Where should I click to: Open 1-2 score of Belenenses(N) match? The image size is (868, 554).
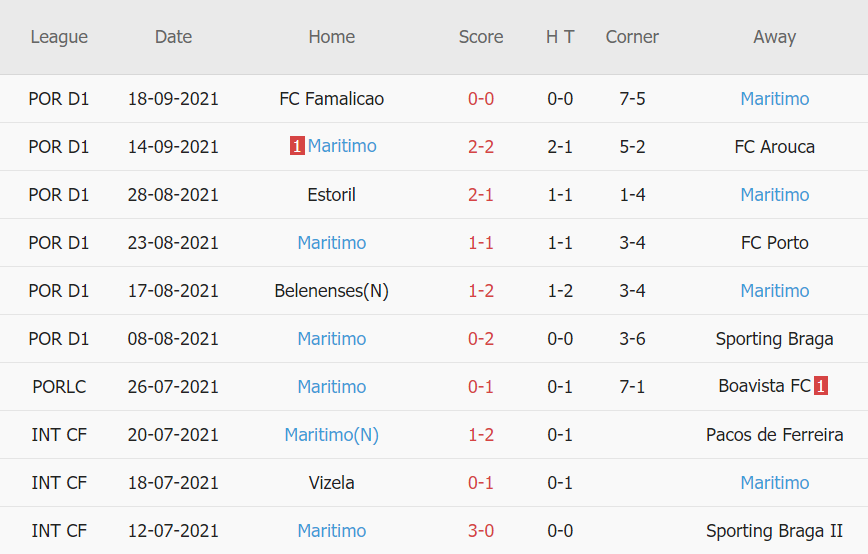(x=481, y=291)
